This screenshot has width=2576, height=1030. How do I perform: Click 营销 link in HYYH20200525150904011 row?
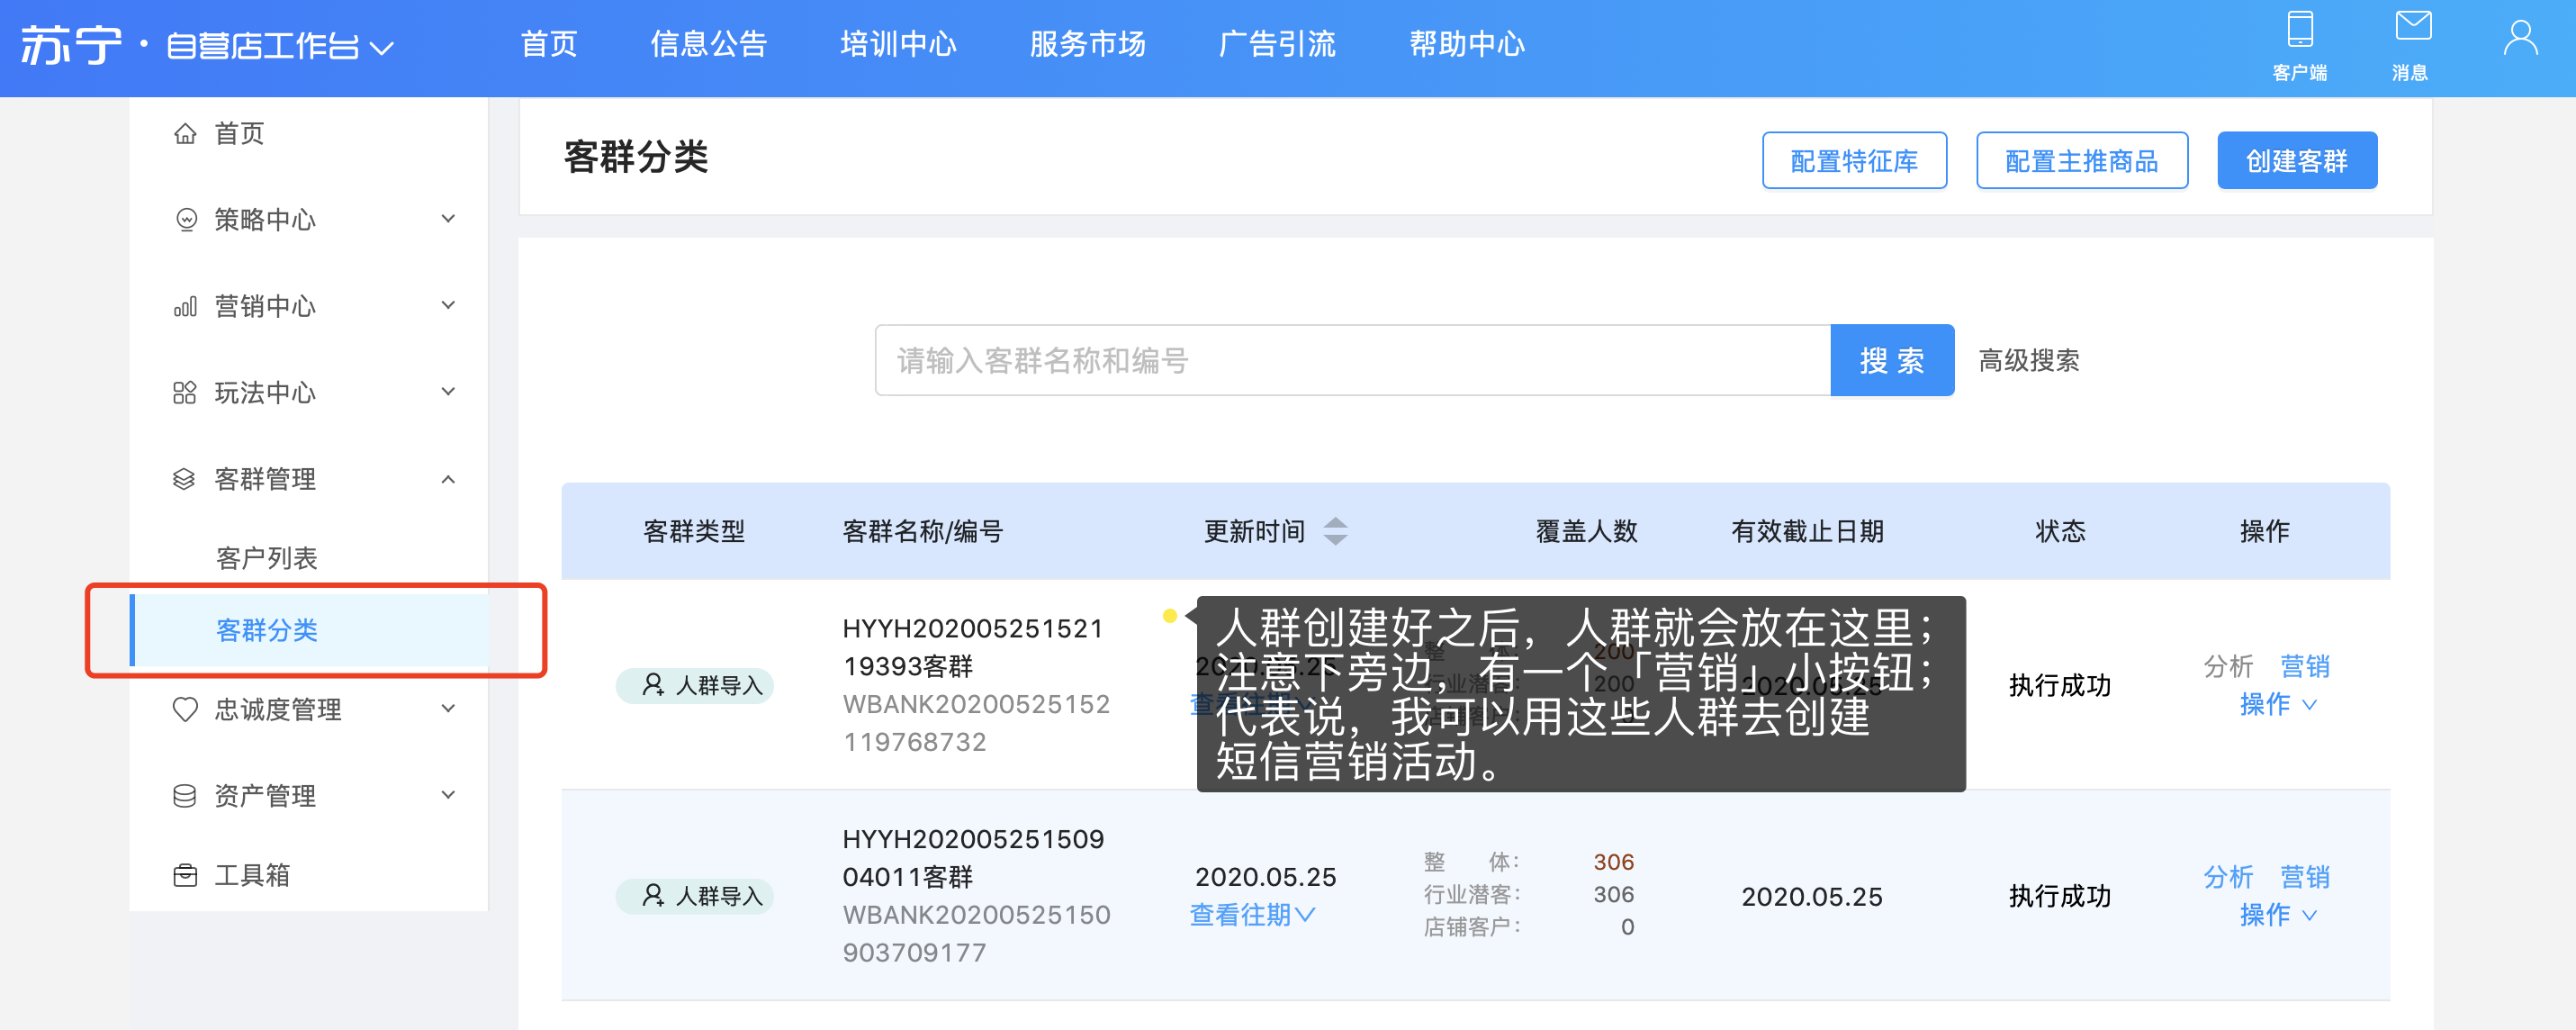2304,877
